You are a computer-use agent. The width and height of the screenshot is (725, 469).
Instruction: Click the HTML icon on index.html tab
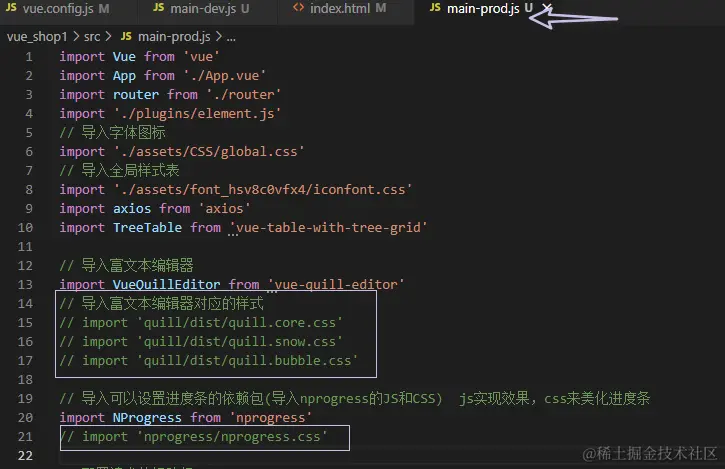tap(299, 8)
